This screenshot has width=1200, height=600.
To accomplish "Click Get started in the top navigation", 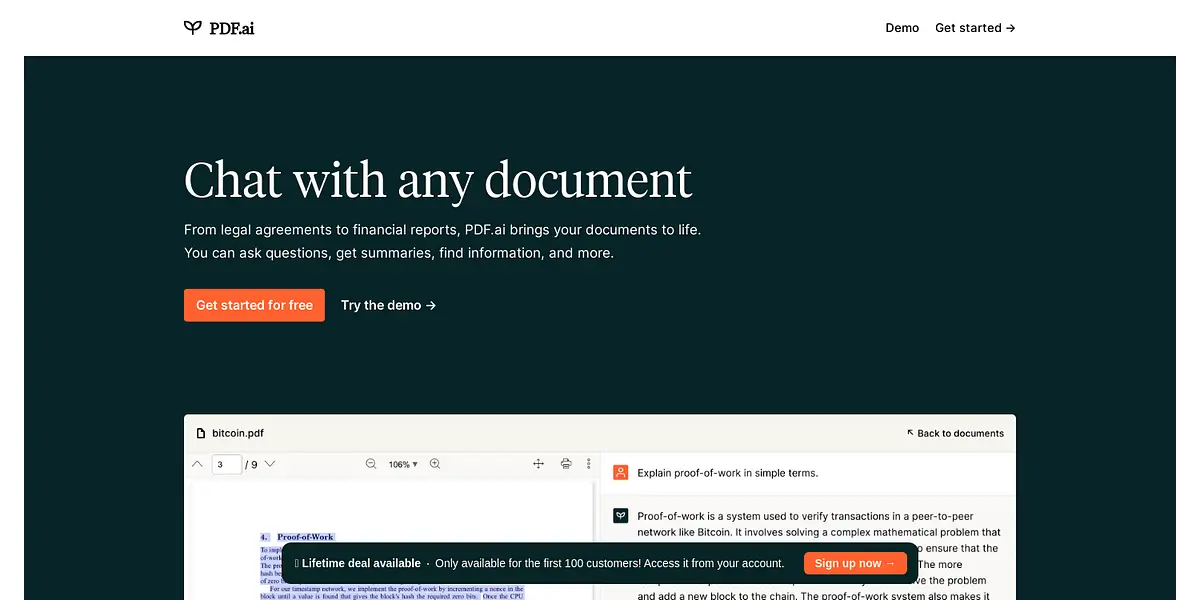I will (974, 28).
